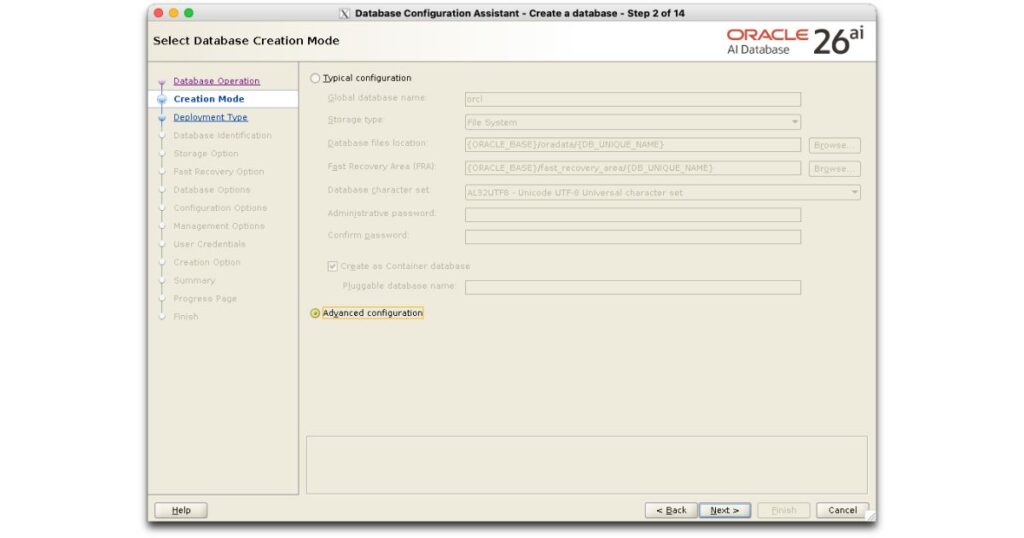
Task: Go to previous step with Back
Action: pos(671,510)
